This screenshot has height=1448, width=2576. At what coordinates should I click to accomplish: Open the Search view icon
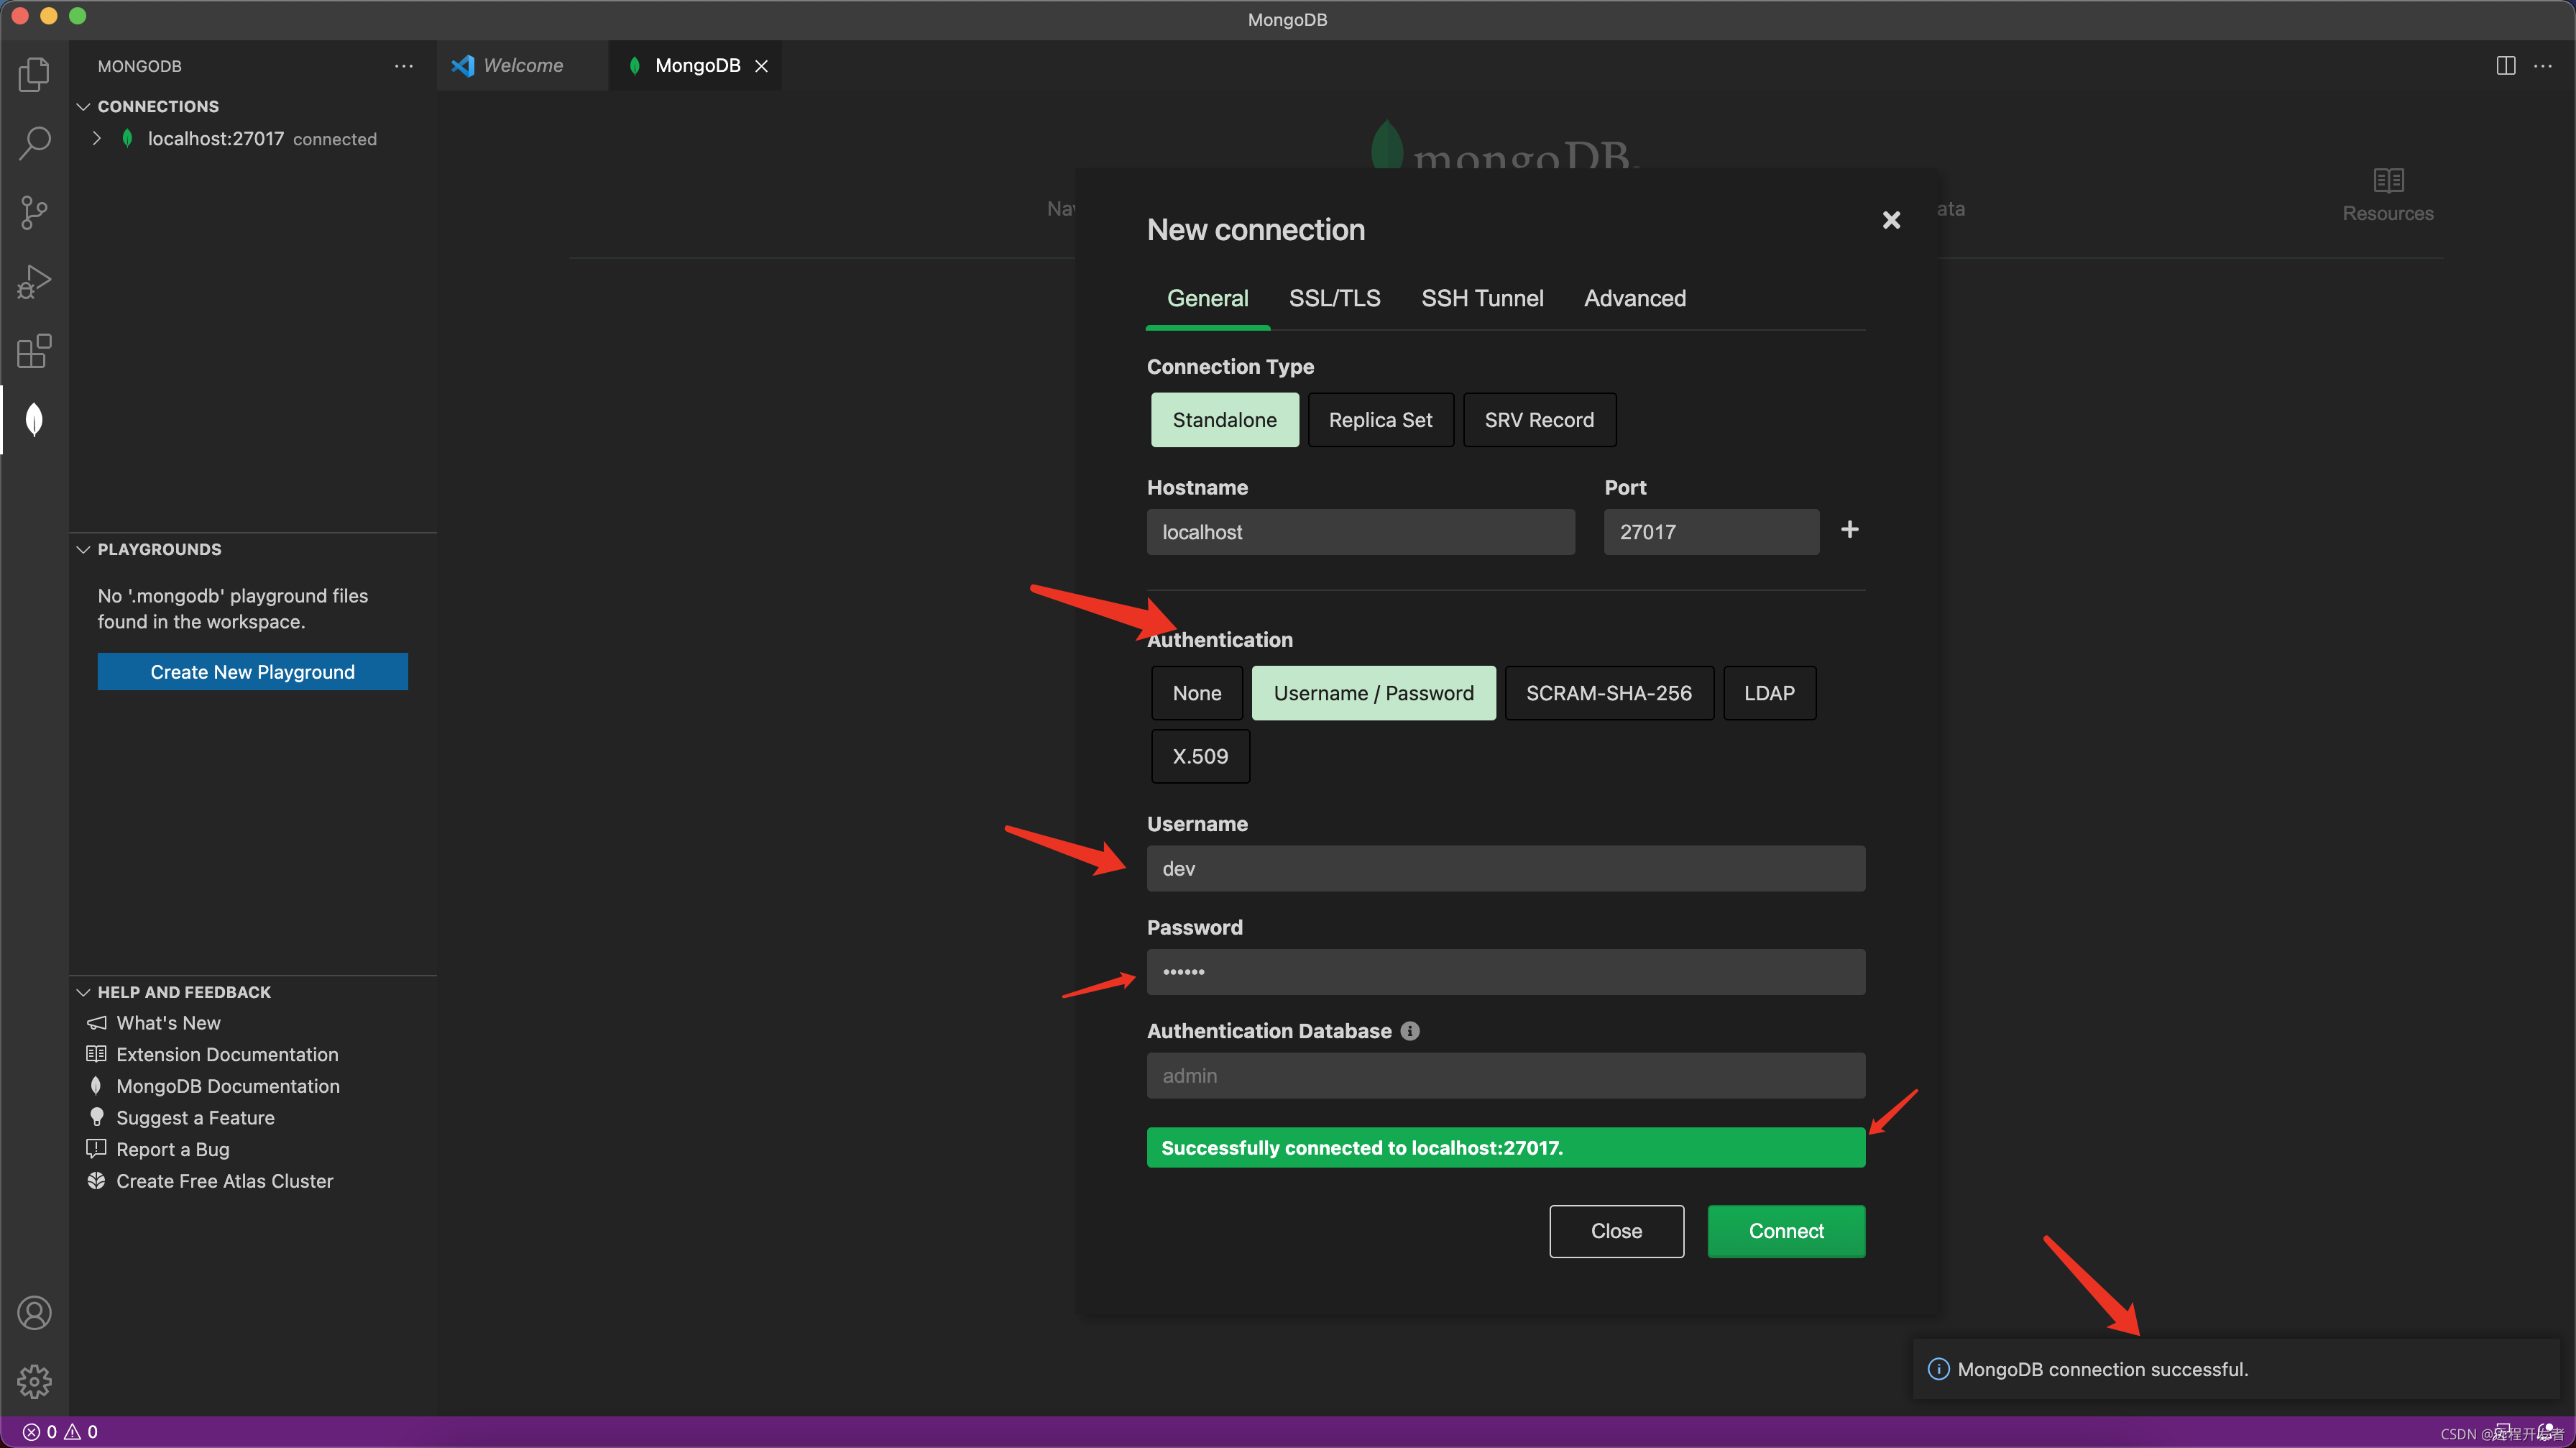tap(34, 143)
